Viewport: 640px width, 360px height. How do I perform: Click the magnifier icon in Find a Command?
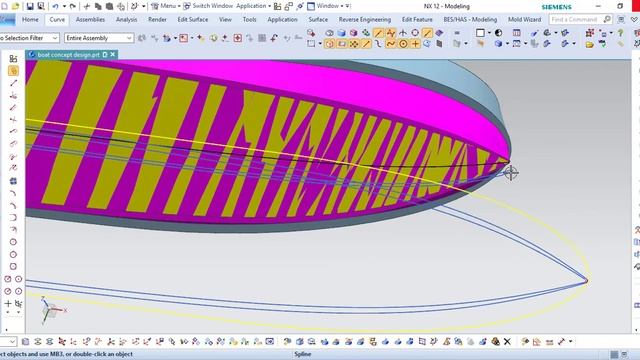(607, 19)
